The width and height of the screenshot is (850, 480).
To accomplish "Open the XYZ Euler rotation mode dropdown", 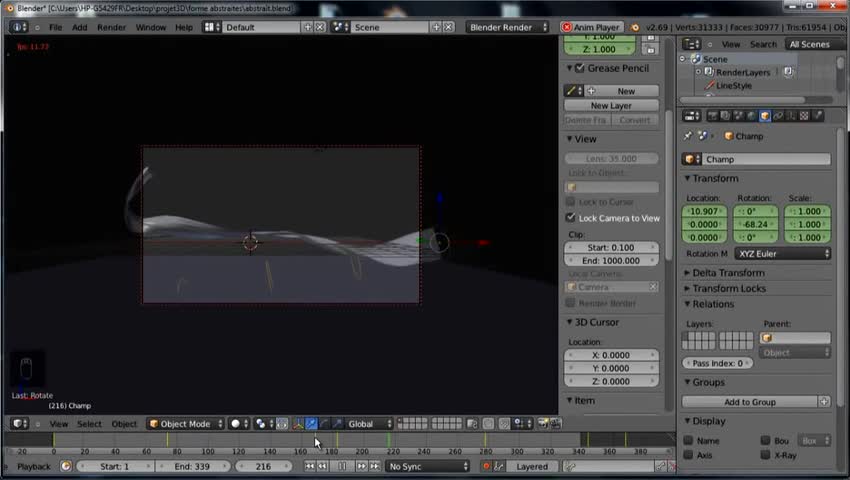I will click(783, 253).
